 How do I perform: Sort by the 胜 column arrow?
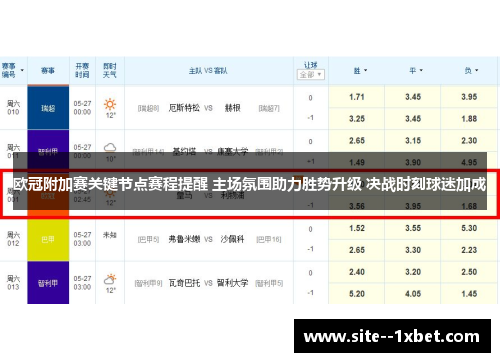click(365, 70)
